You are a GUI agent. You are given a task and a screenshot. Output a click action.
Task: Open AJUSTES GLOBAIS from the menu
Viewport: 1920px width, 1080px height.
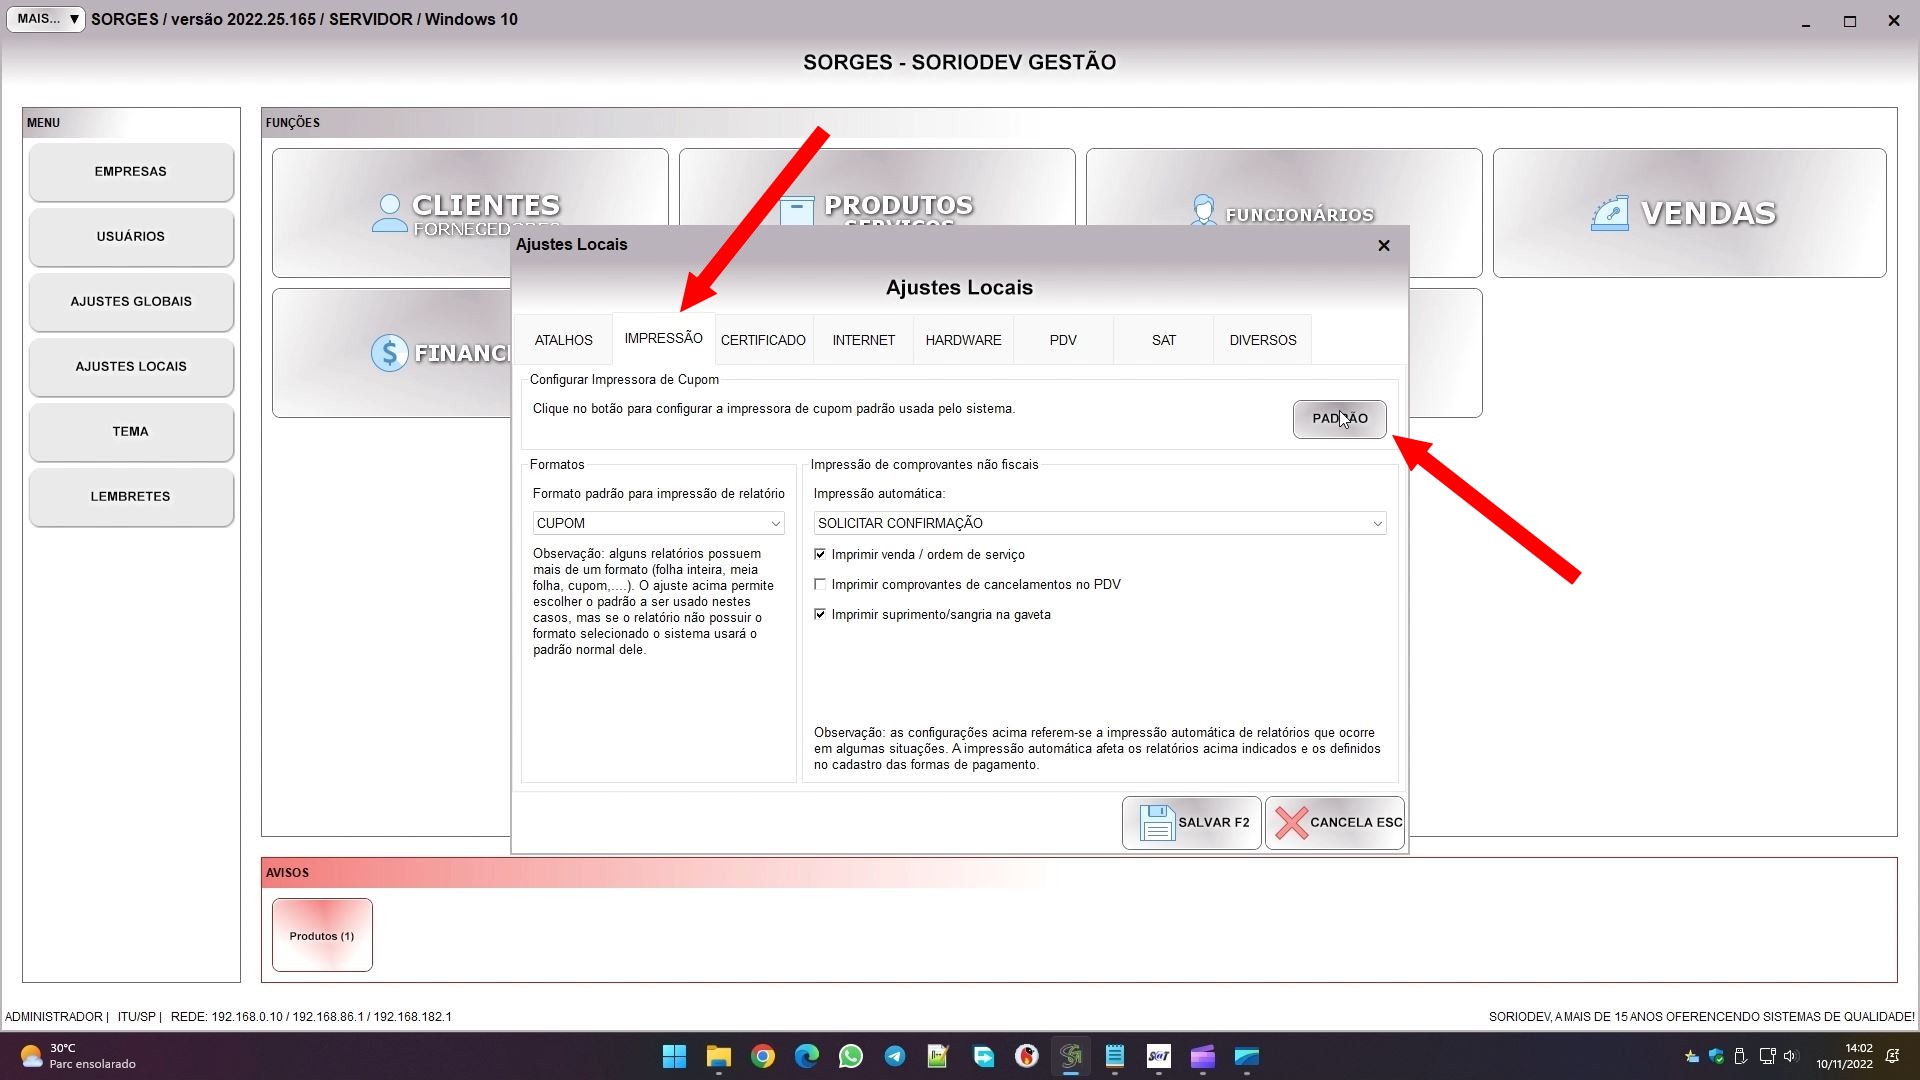click(131, 302)
